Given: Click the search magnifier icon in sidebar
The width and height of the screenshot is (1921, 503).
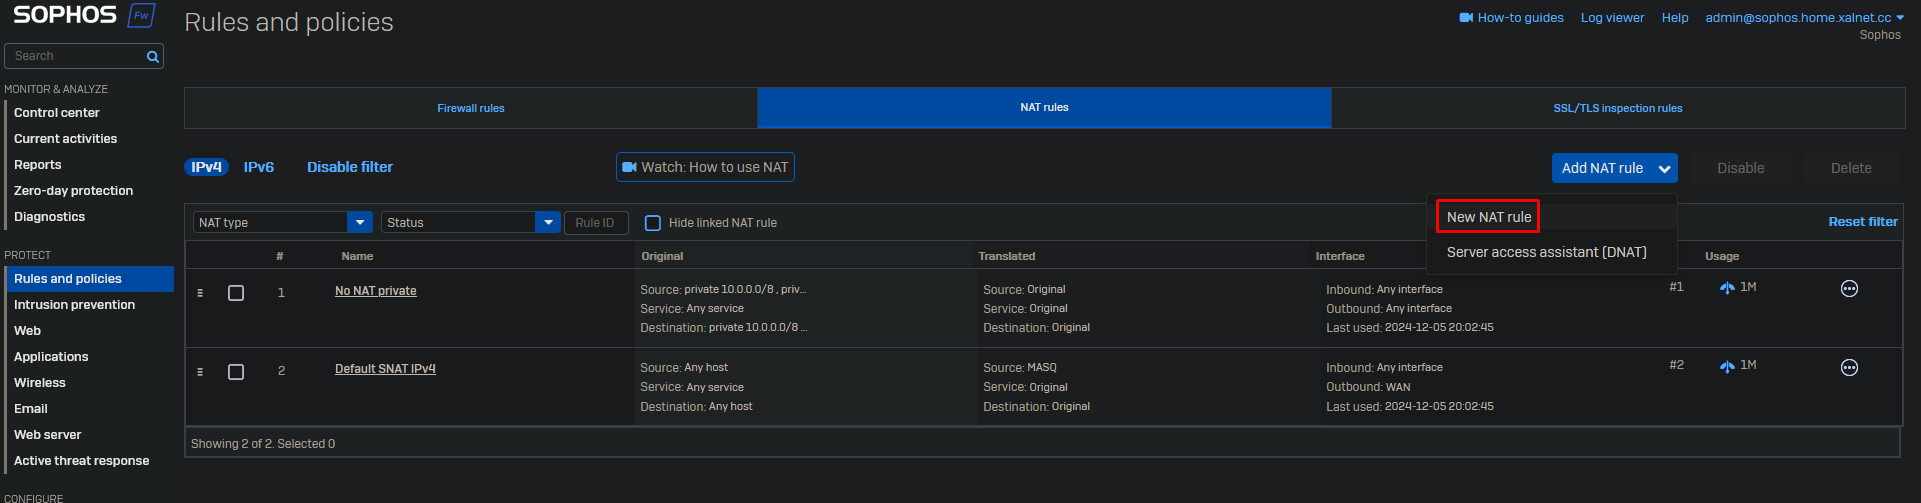Looking at the screenshot, I should tap(153, 57).
